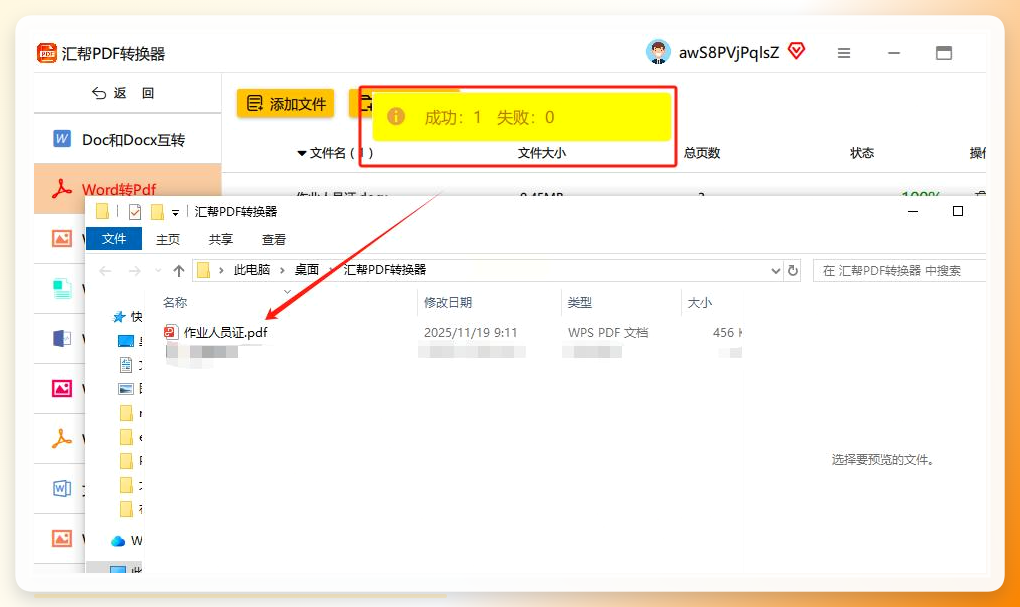Click the dark blue book icon in converter sidebar

click(x=62, y=338)
